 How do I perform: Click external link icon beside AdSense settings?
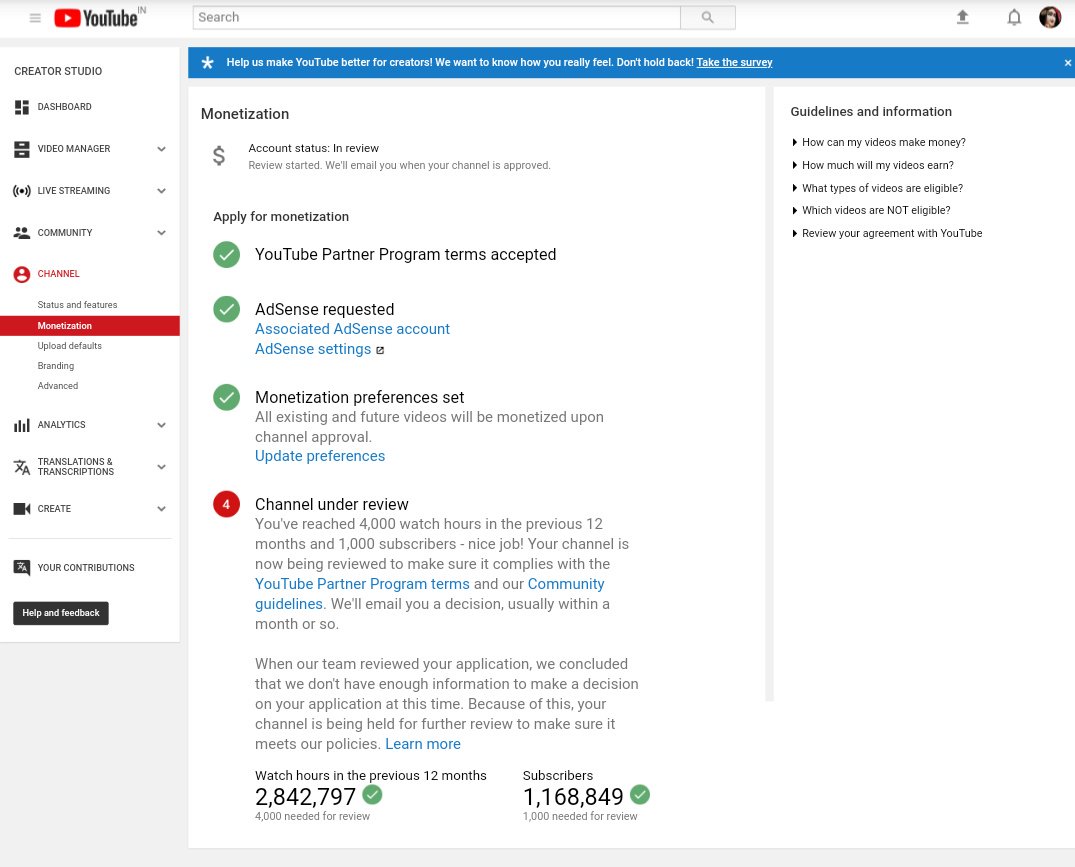(x=380, y=350)
